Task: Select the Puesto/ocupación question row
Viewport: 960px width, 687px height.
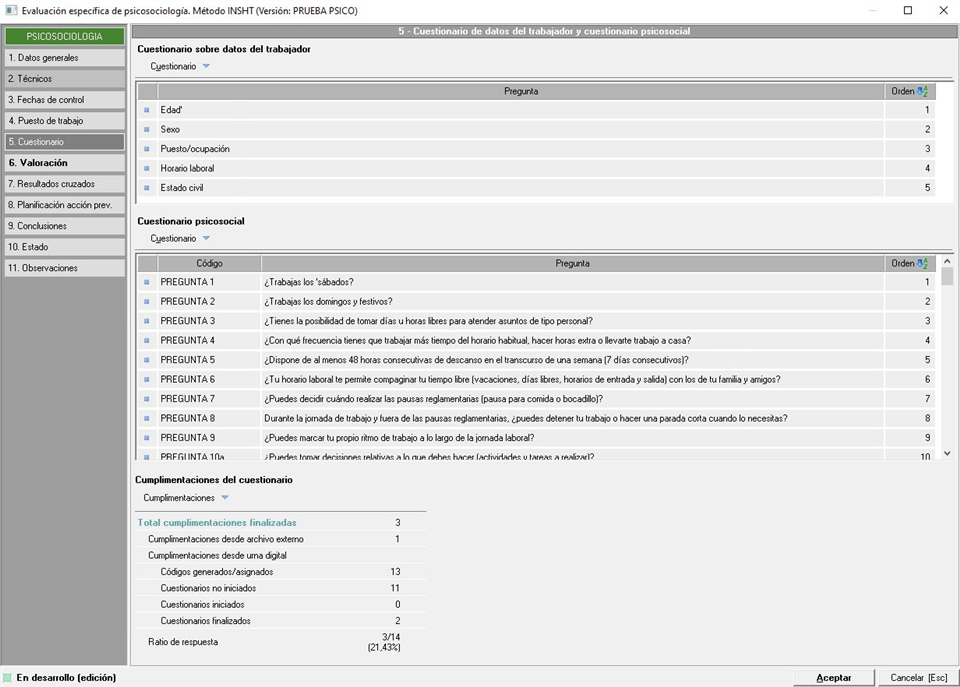Action: (520, 149)
